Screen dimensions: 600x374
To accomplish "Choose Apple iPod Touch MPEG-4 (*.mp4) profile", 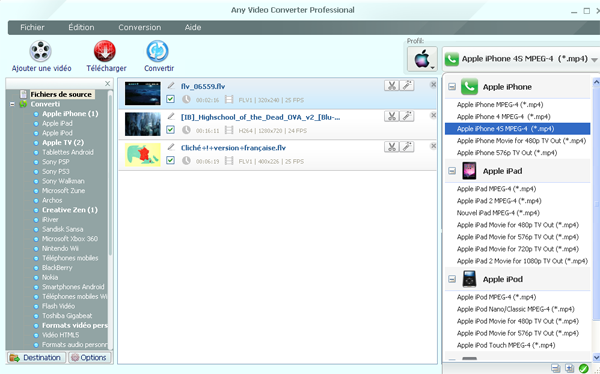I will pyautogui.click(x=506, y=345).
